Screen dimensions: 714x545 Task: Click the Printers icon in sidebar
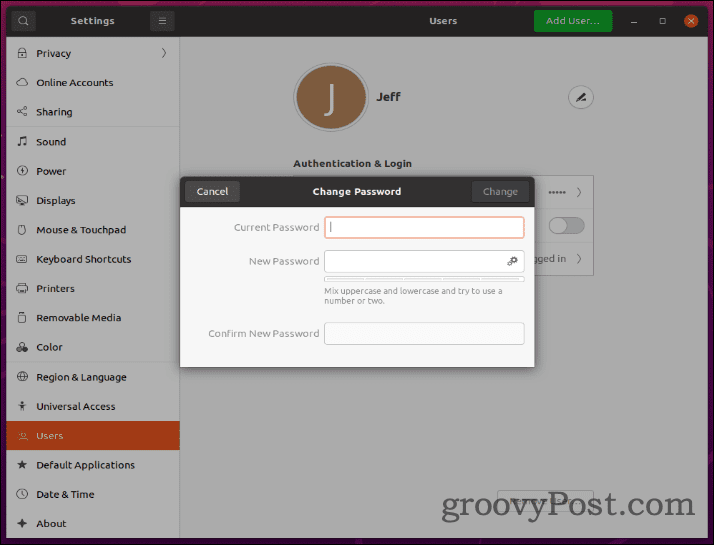(x=22, y=289)
